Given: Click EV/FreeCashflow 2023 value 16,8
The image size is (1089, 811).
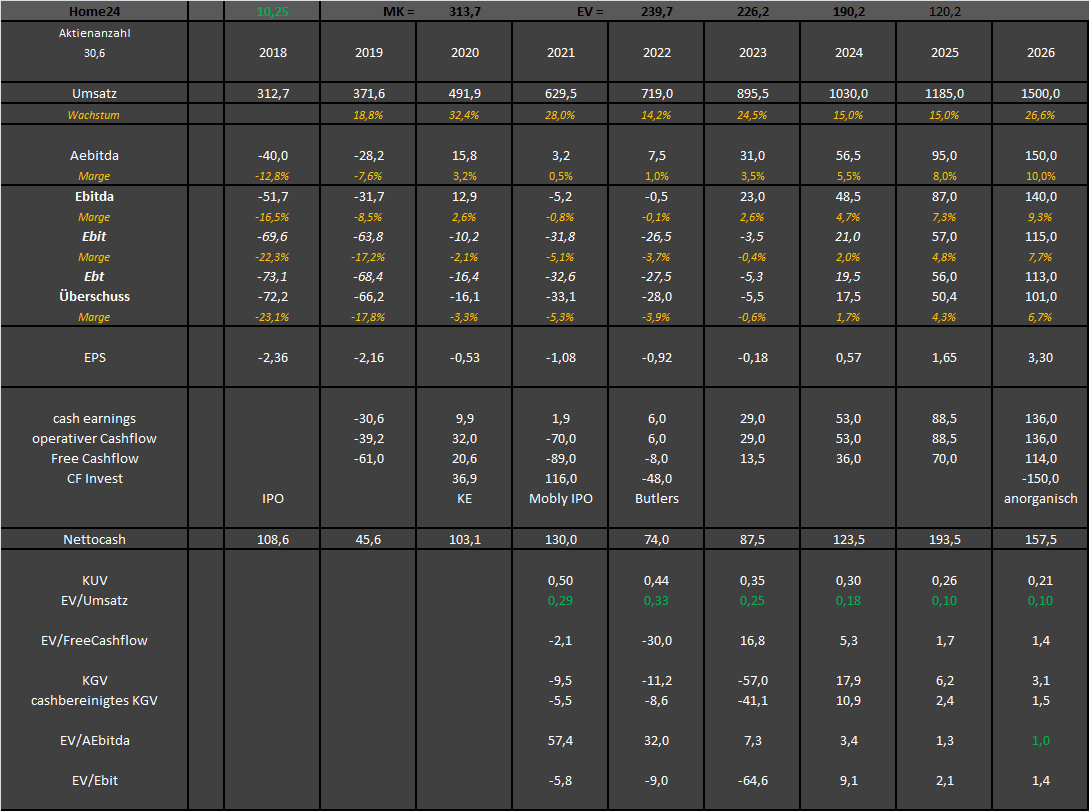Looking at the screenshot, I should 752,641.
